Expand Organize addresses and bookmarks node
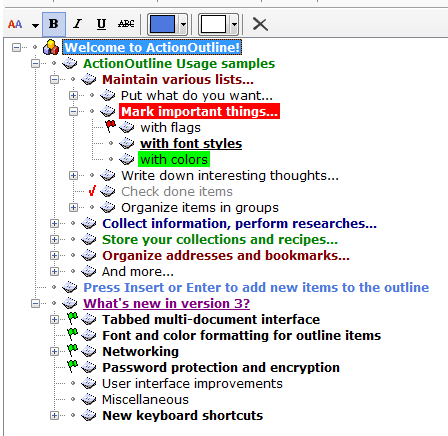This screenshot has height=436, width=448. click(x=54, y=255)
